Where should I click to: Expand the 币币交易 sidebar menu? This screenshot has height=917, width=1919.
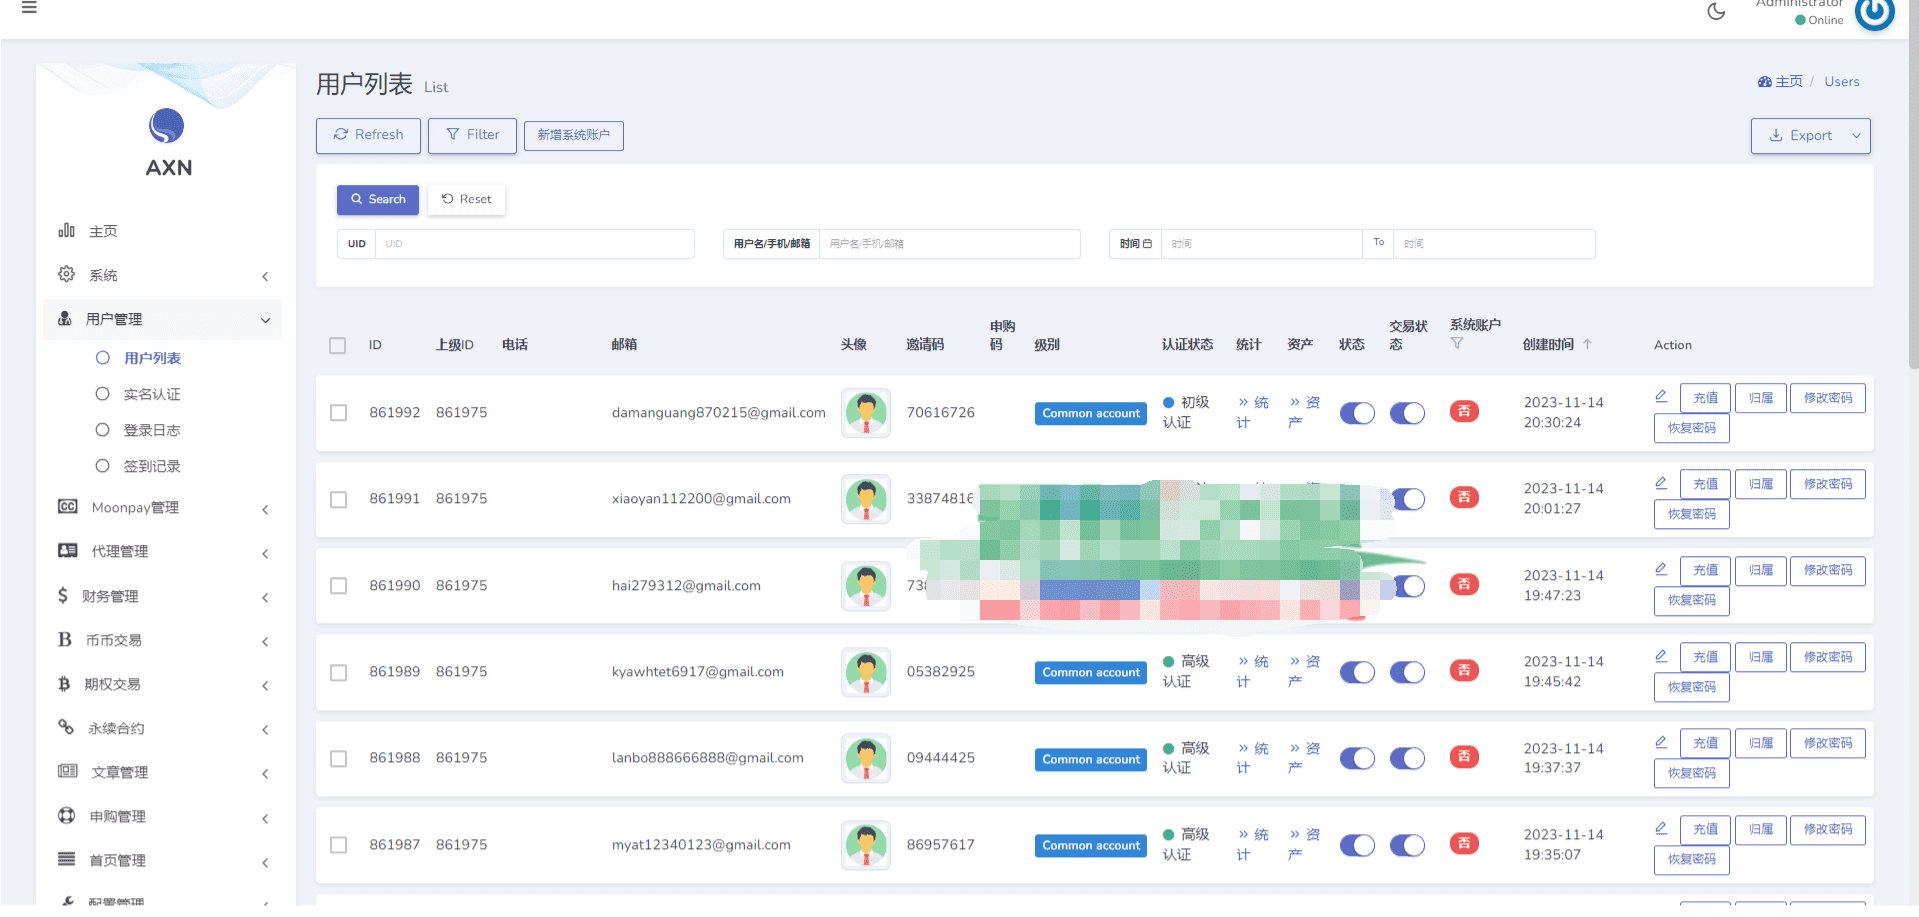point(163,640)
